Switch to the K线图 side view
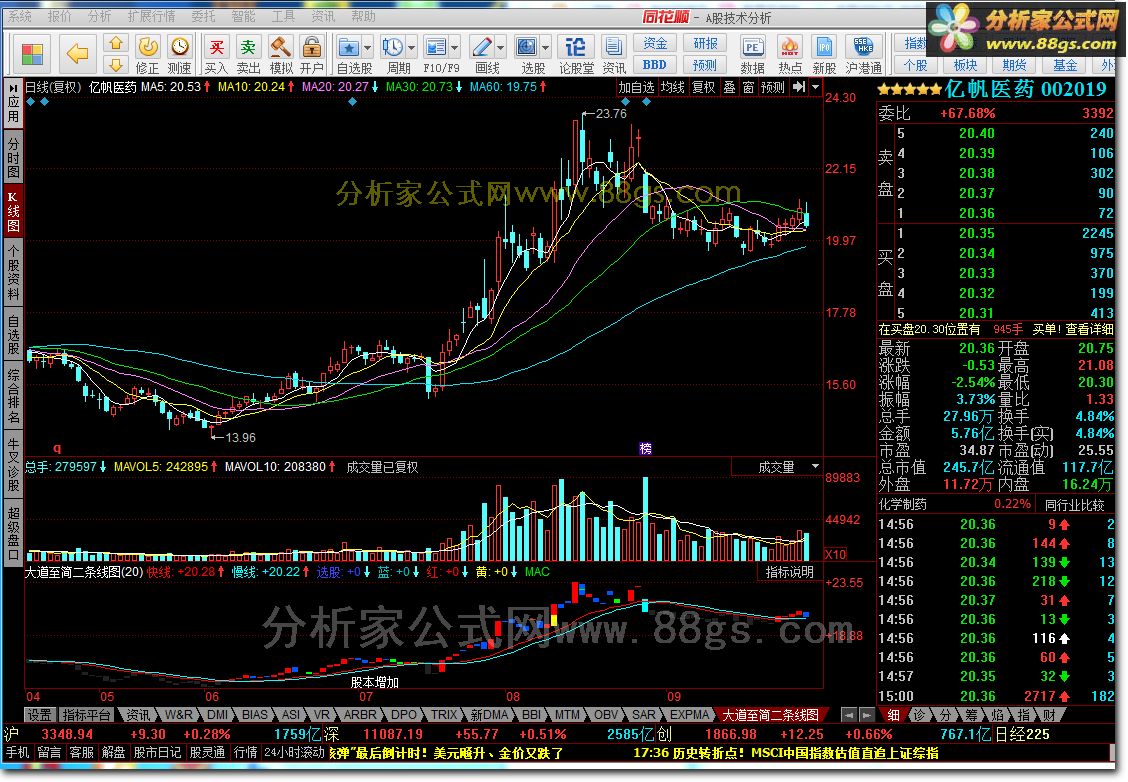The width and height of the screenshot is (1128, 782). tap(13, 211)
